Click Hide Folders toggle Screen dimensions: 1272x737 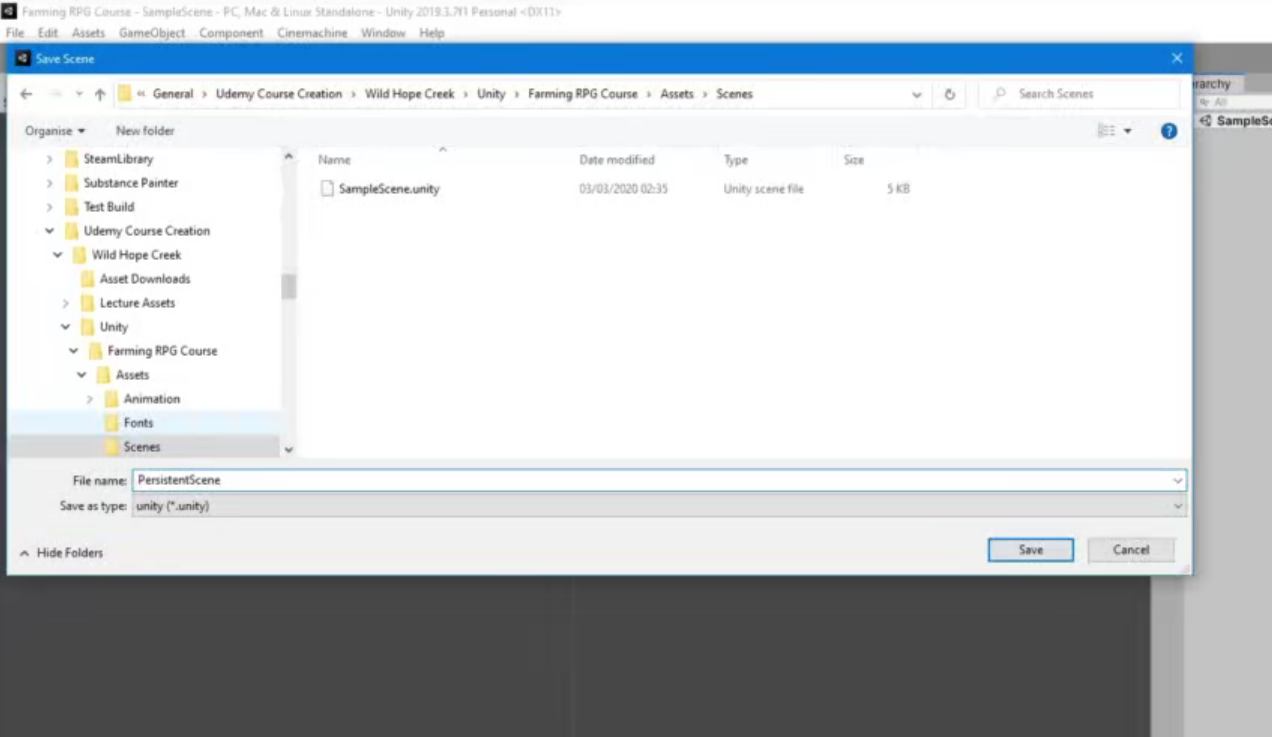(61, 553)
